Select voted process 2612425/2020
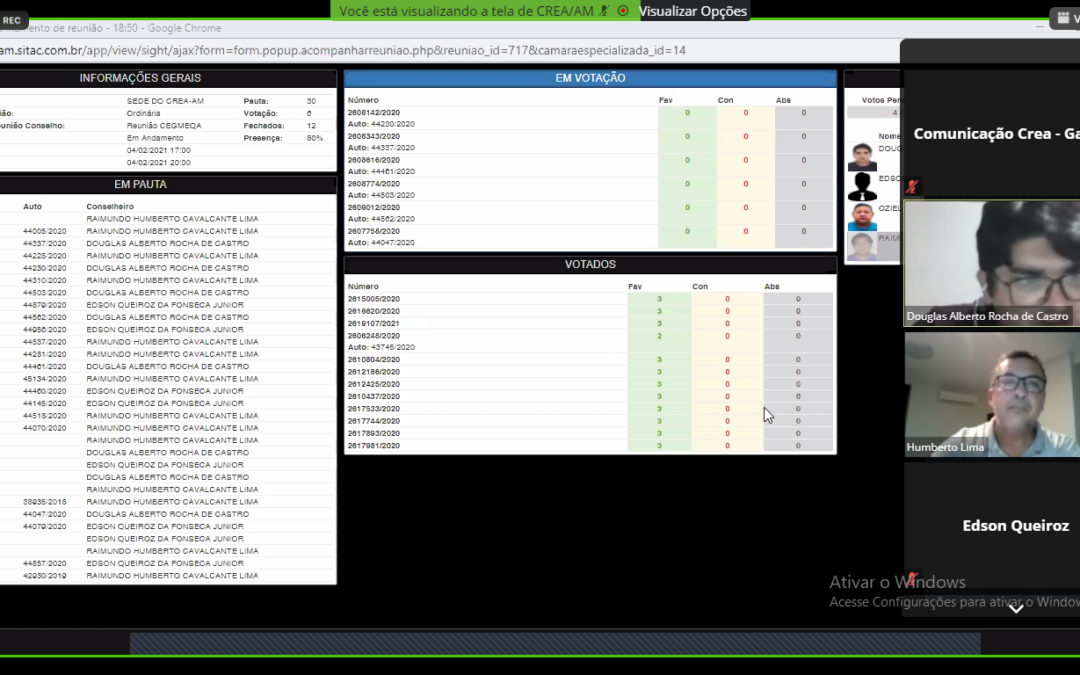The image size is (1080, 675). [x=373, y=384]
